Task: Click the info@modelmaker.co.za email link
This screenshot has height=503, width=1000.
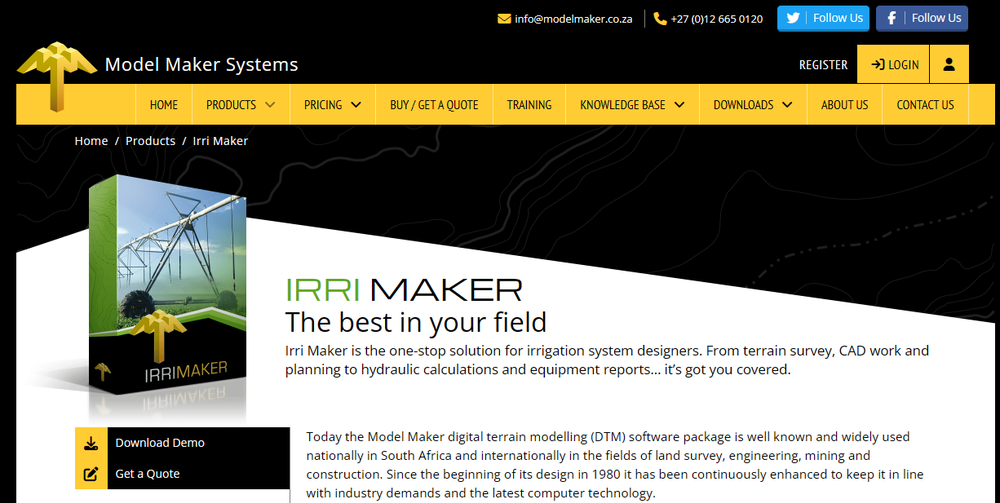Action: 573,18
